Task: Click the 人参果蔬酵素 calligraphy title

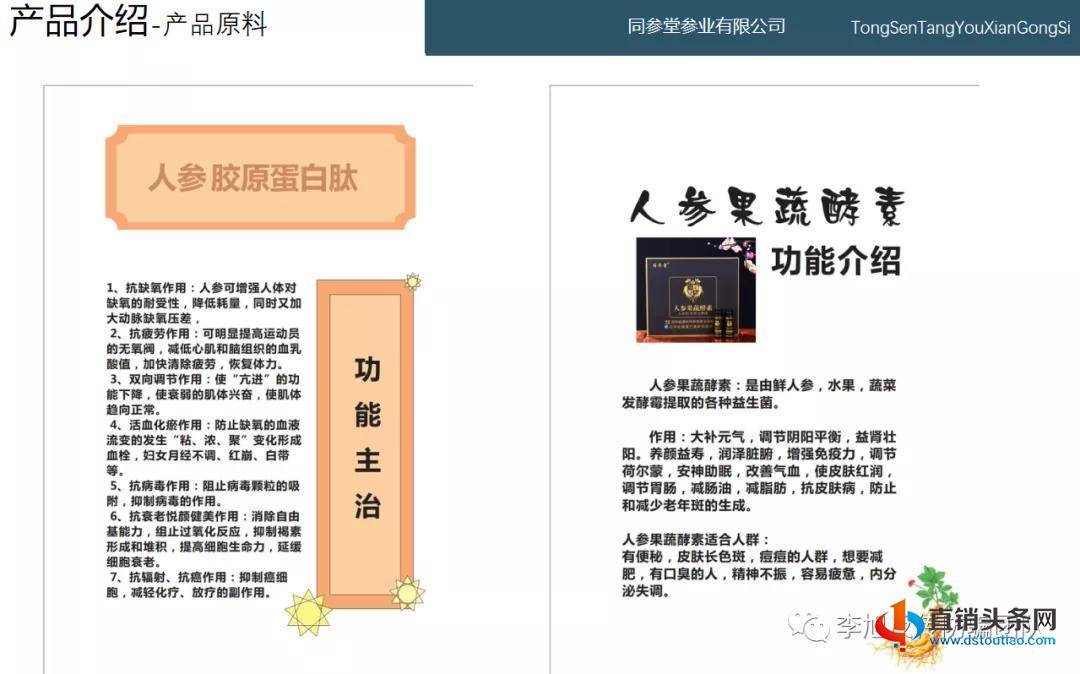Action: (767, 207)
